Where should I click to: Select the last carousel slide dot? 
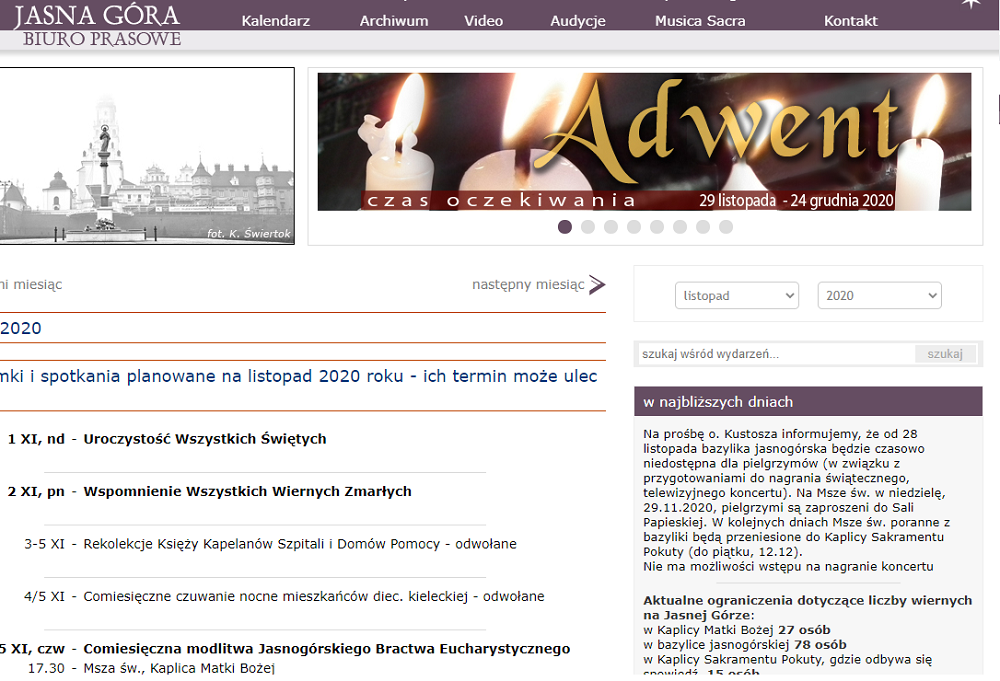point(726,227)
